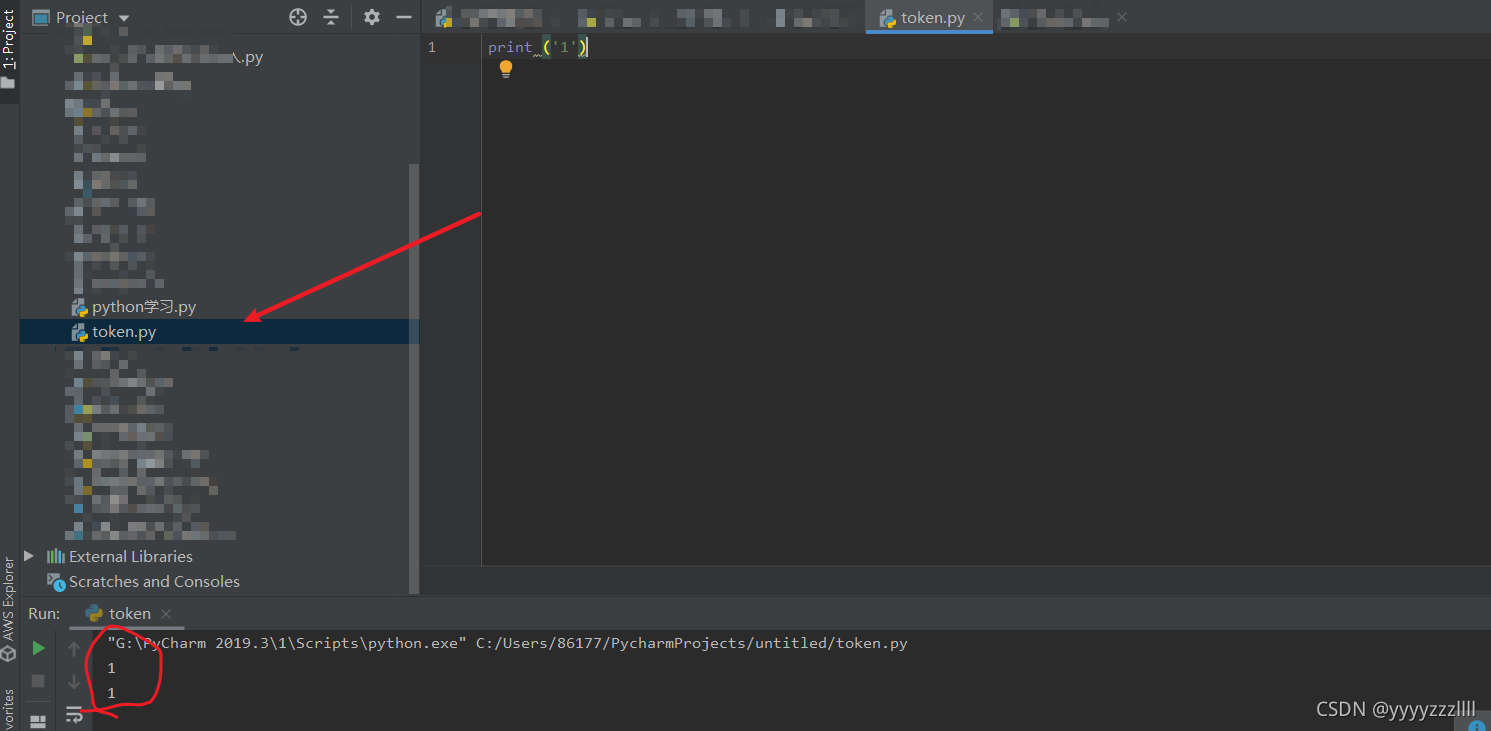Click the print statement in editor
Image resolution: width=1491 pixels, height=731 pixels.
(x=538, y=47)
